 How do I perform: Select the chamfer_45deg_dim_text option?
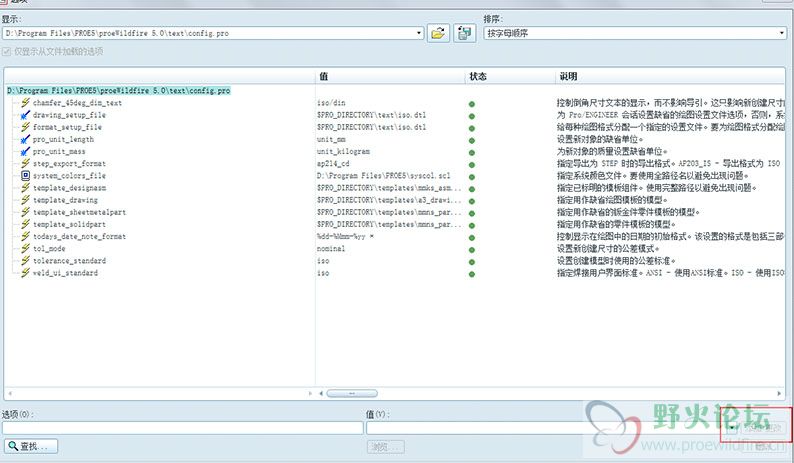coord(77,103)
